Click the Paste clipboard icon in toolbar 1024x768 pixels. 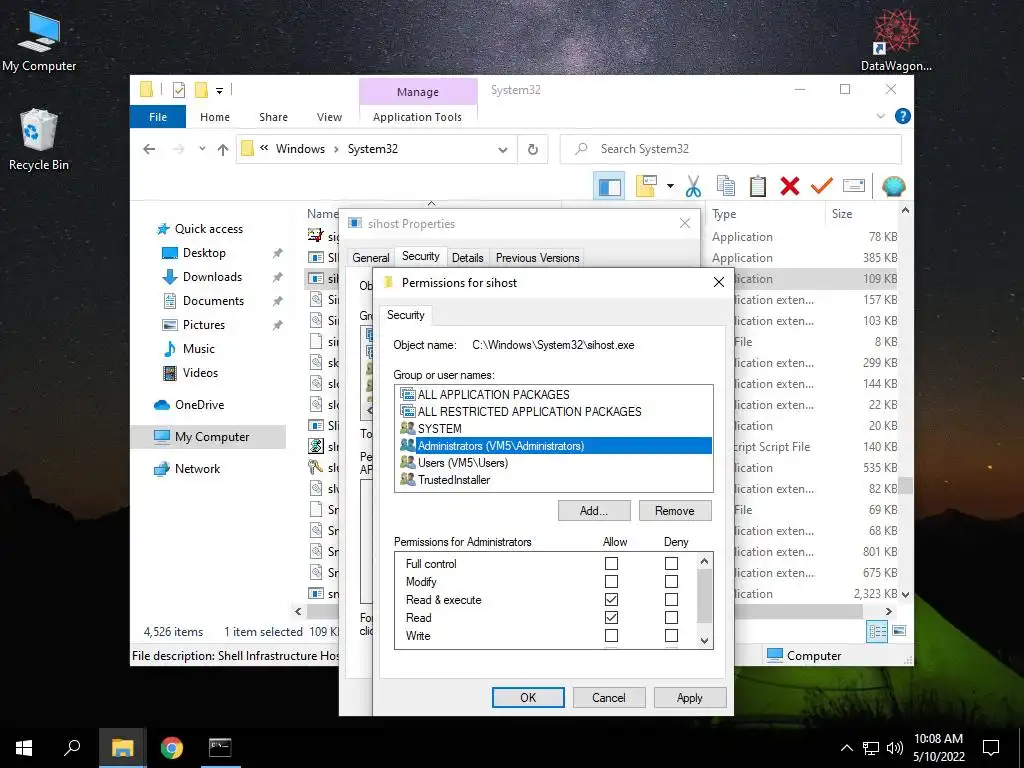click(758, 186)
